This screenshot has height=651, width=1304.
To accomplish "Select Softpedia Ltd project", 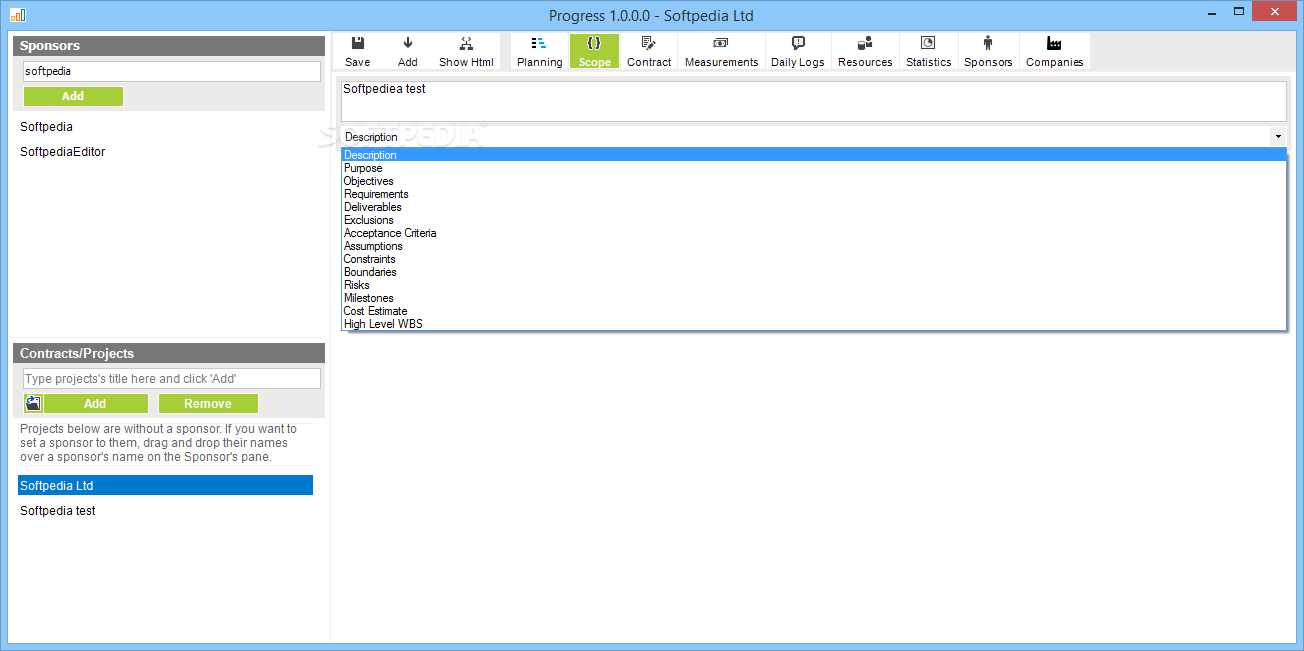I will tap(165, 485).
